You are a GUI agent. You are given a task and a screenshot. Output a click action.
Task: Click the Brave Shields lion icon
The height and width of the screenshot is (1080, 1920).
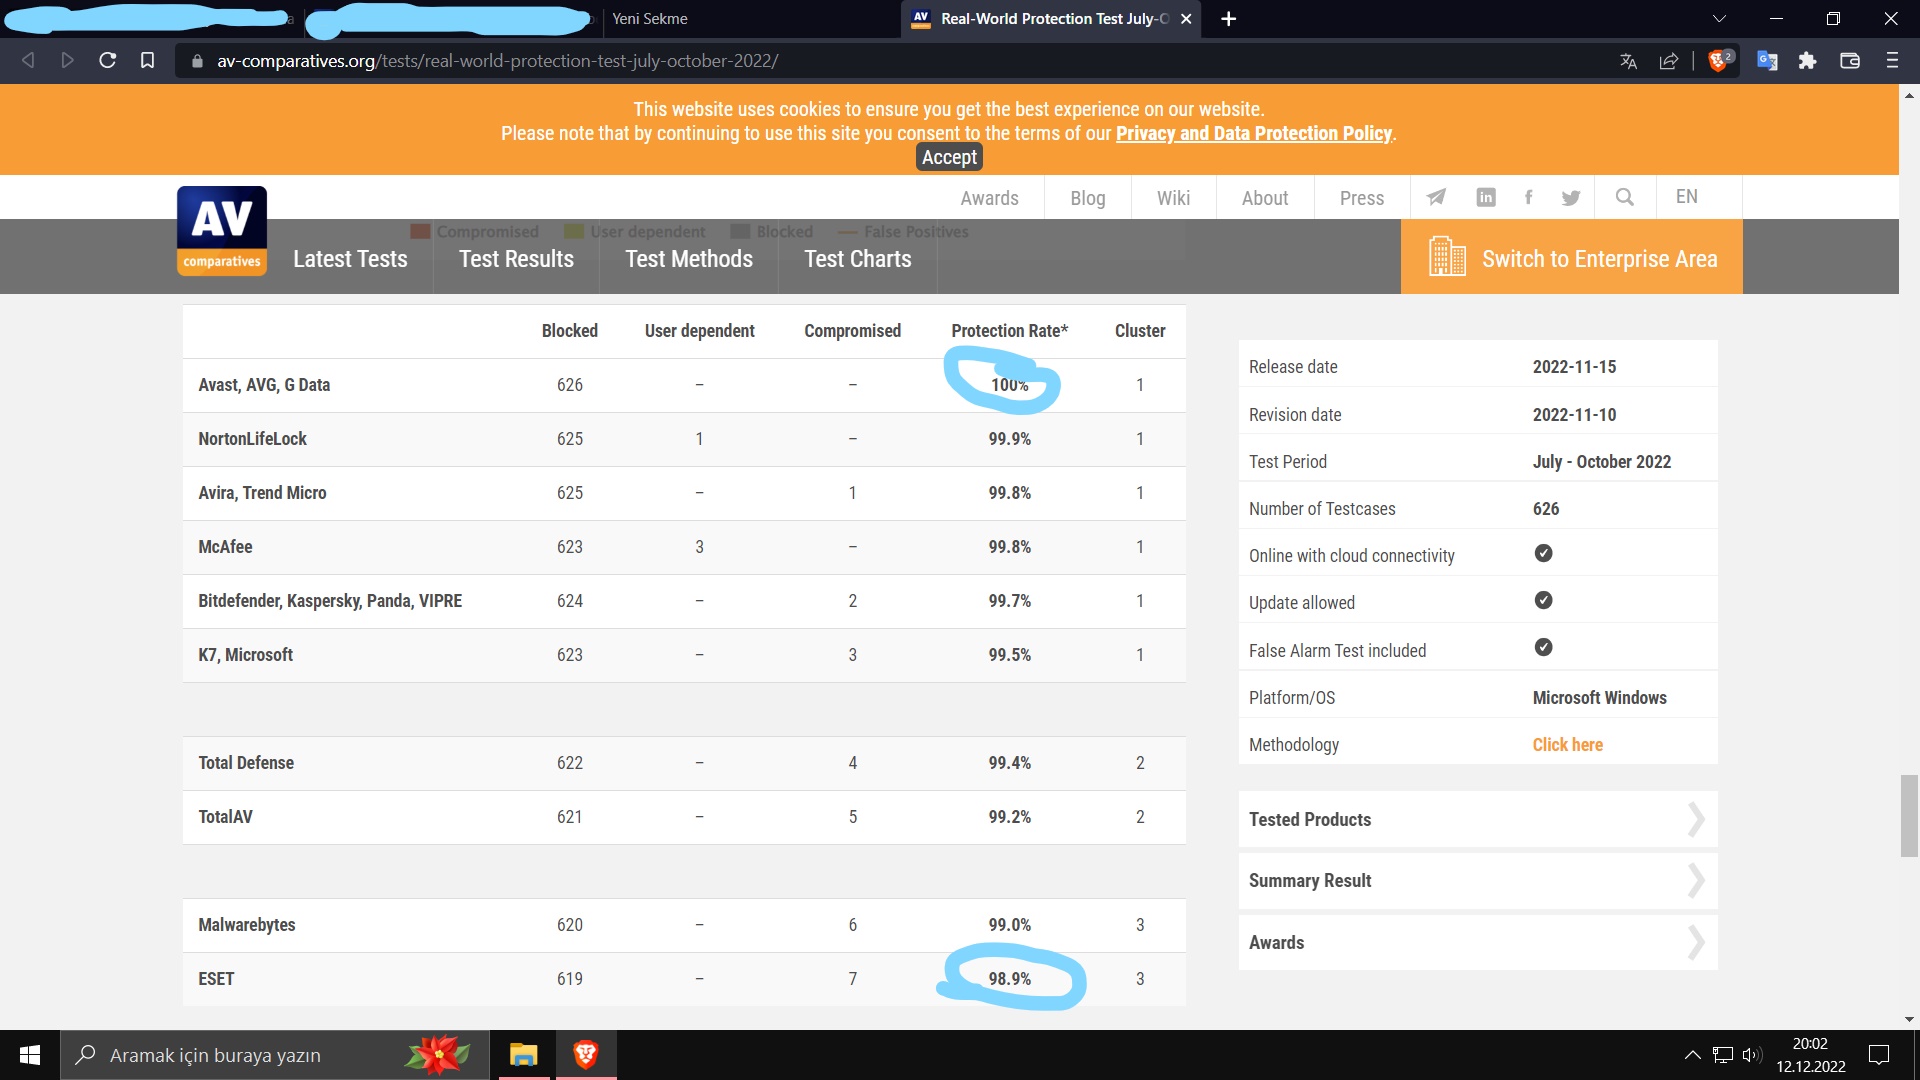tap(1718, 61)
